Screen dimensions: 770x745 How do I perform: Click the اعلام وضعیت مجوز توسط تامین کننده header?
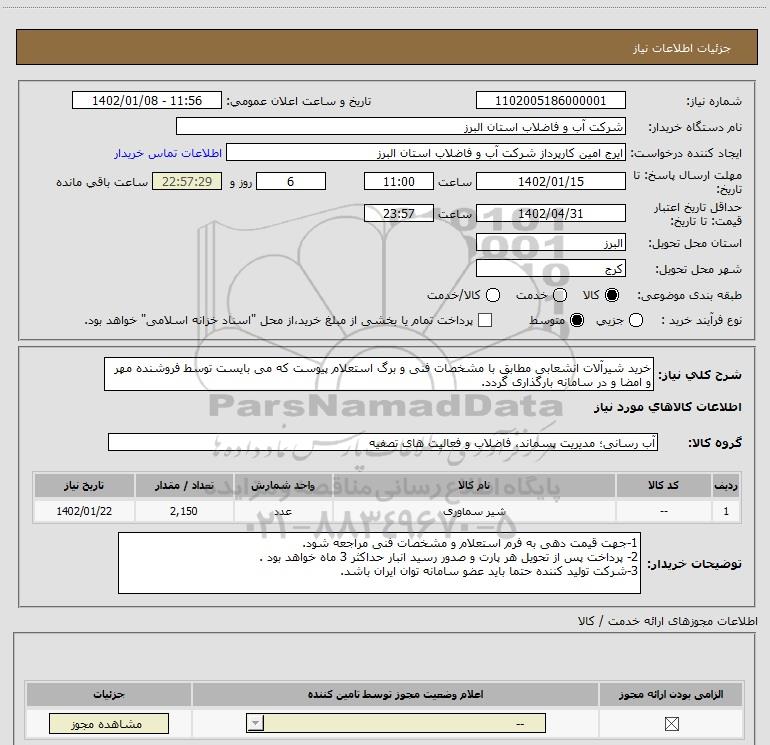[x=395, y=694]
